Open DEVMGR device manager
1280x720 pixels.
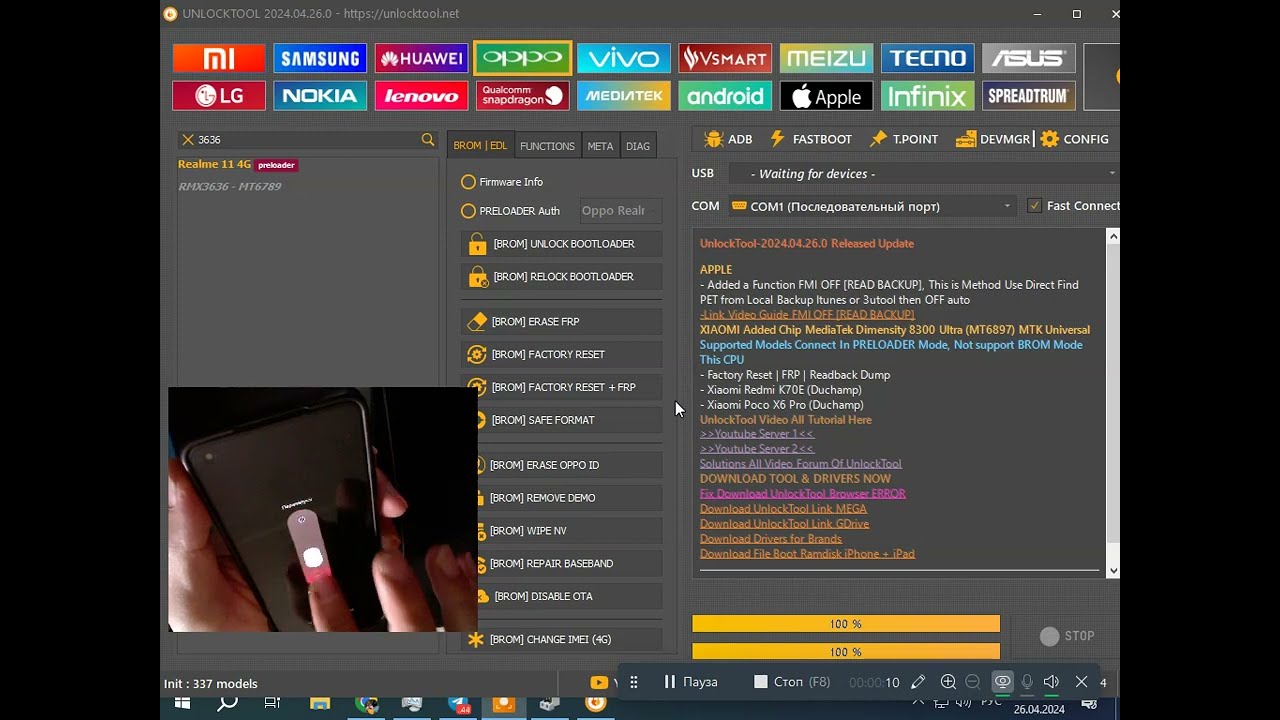click(993, 139)
